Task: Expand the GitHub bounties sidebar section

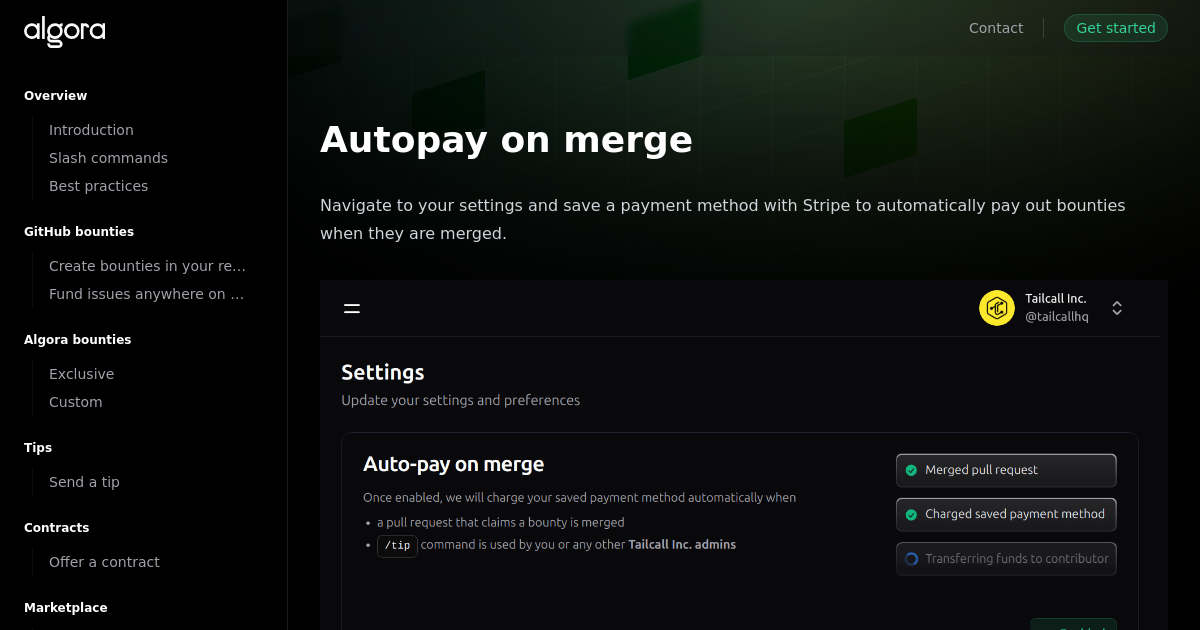Action: (79, 231)
